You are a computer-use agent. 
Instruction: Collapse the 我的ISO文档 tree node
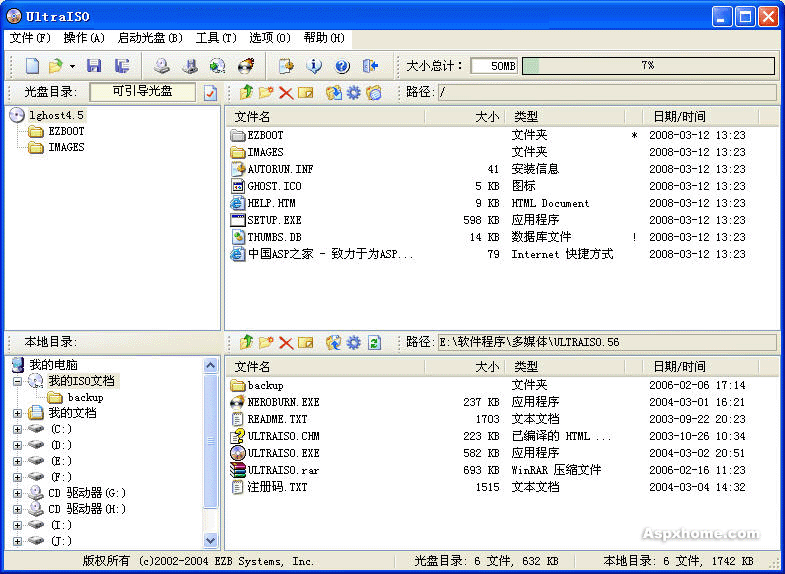[x=18, y=381]
